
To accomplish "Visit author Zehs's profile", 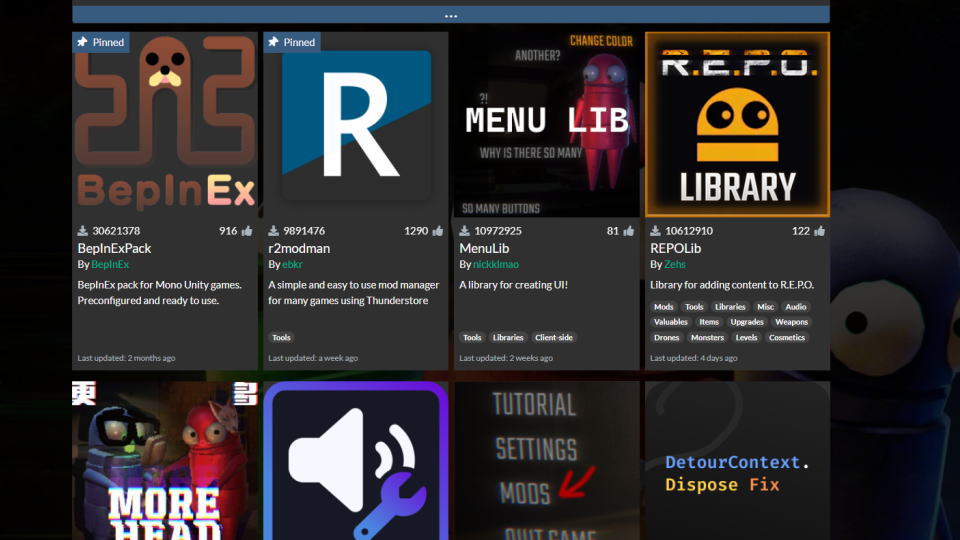I will pos(675,264).
